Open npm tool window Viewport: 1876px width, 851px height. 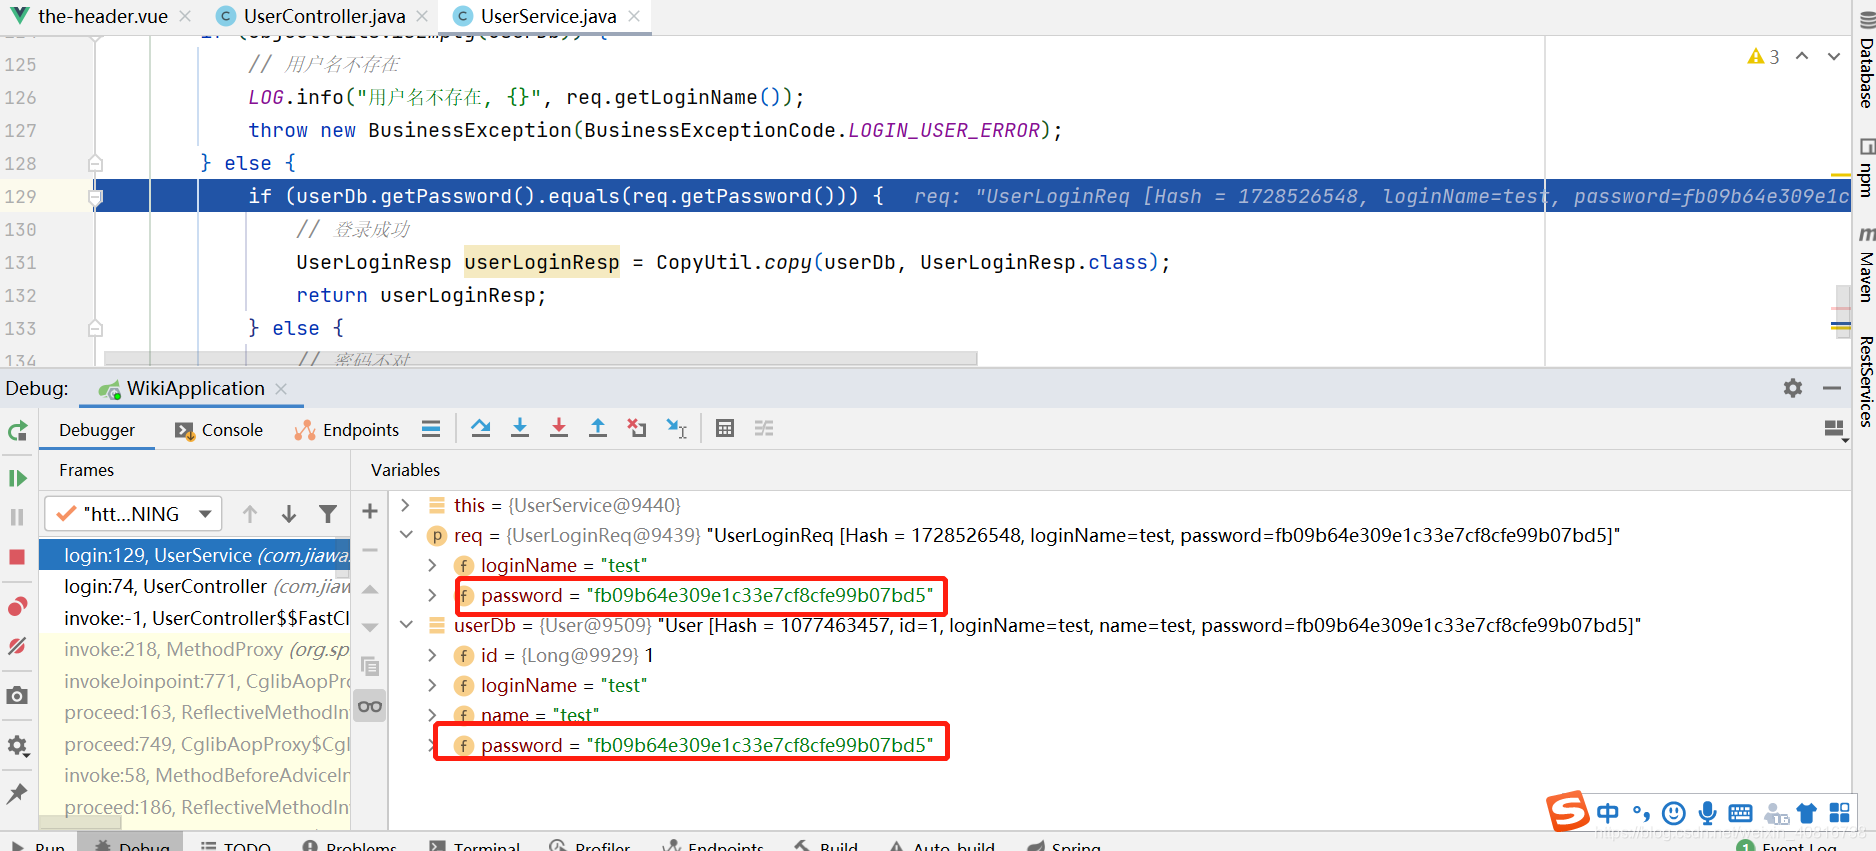(x=1865, y=168)
